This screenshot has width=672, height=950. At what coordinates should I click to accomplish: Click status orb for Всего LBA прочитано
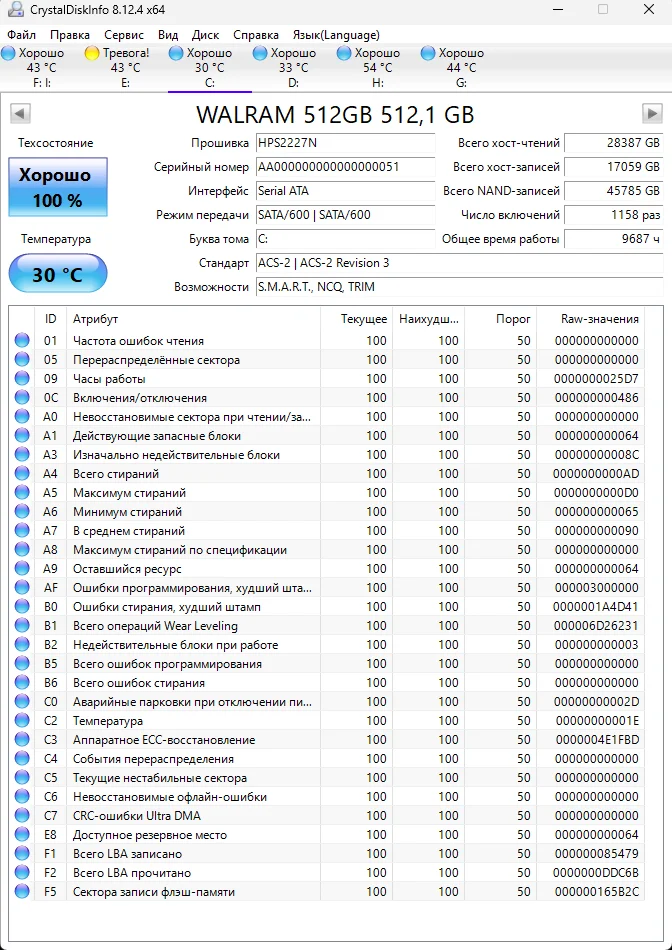(x=22, y=872)
